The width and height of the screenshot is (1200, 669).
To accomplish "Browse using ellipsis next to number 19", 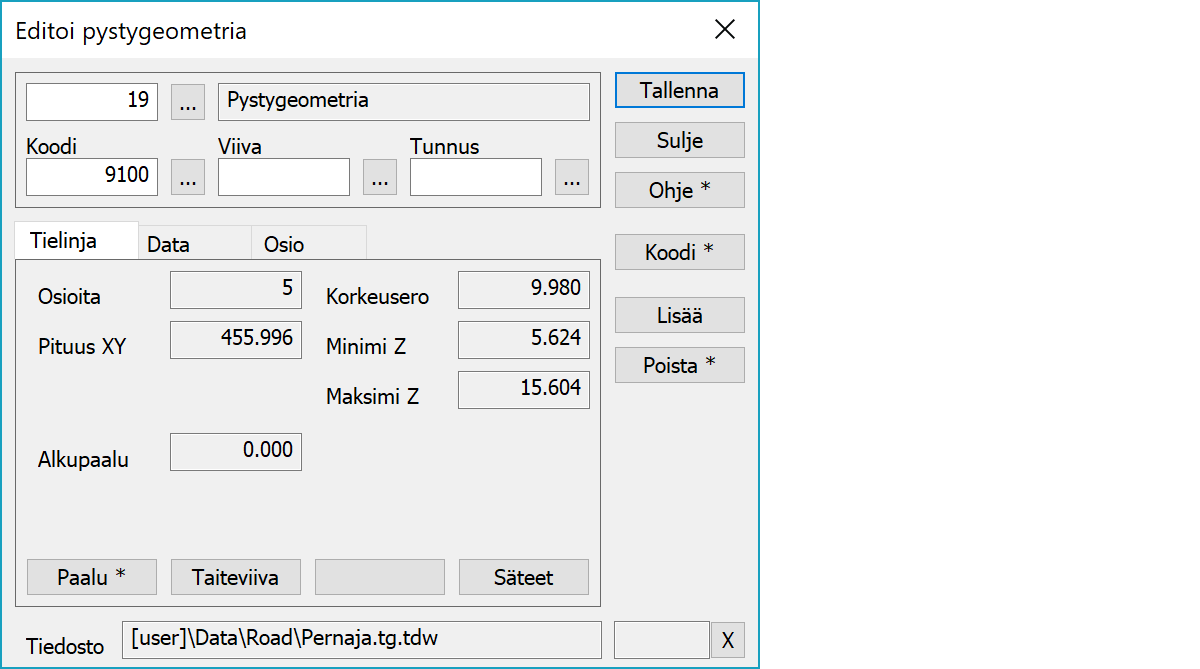I will [x=188, y=101].
